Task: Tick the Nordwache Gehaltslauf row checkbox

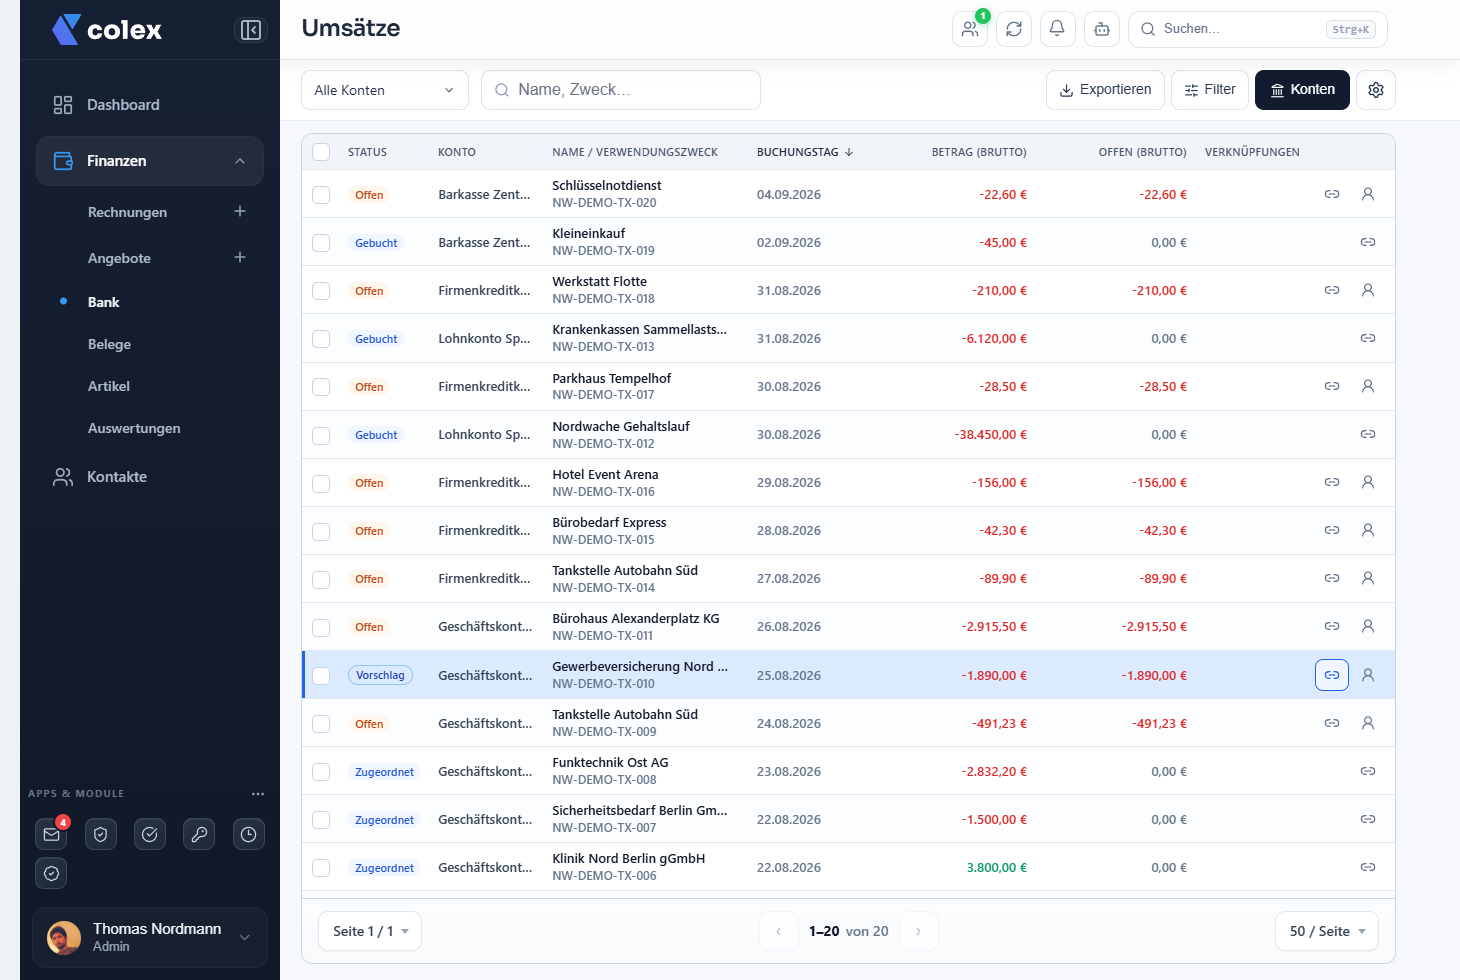Action: tap(321, 435)
